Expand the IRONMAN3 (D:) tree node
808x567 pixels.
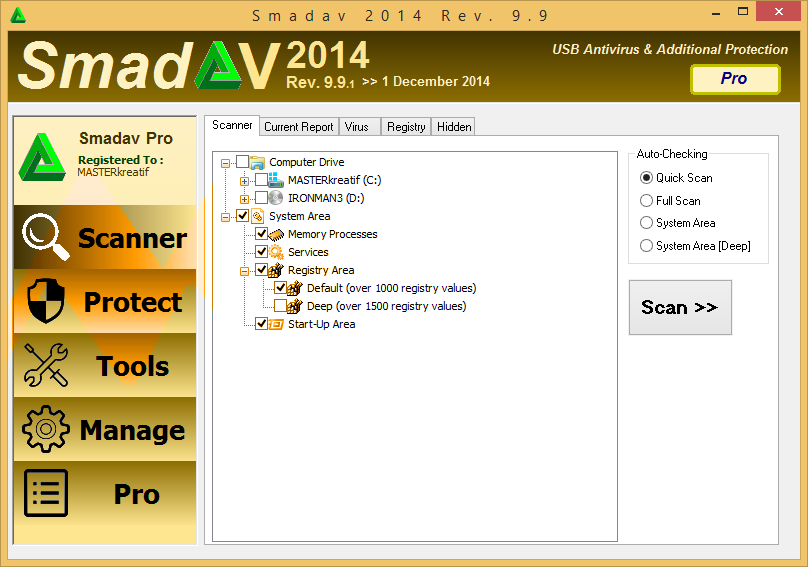click(244, 199)
